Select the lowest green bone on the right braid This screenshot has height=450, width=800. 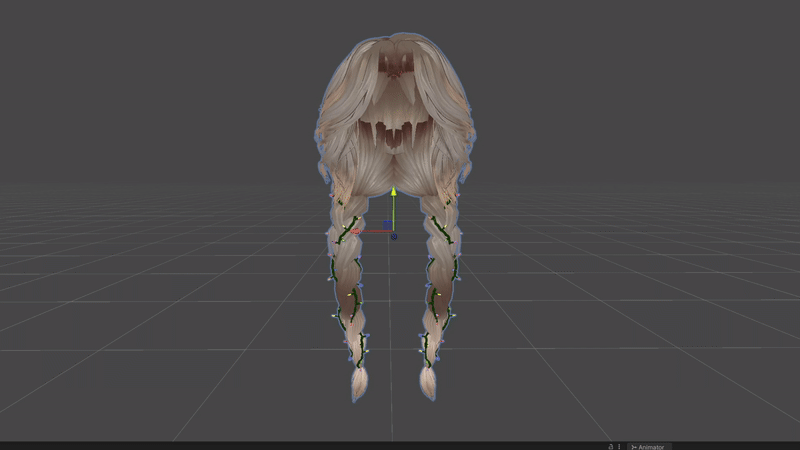click(x=426, y=348)
